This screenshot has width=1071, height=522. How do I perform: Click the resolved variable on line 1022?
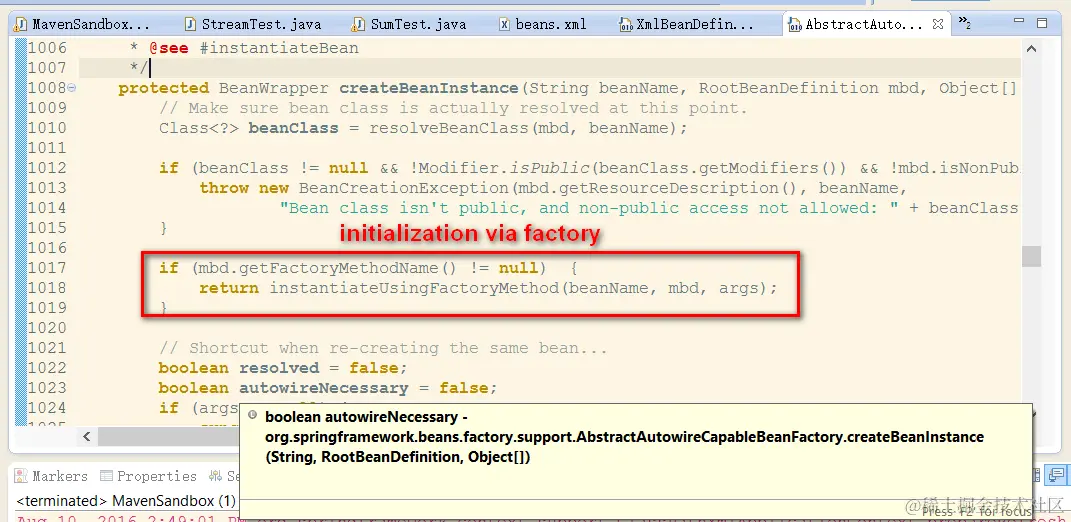(x=279, y=368)
